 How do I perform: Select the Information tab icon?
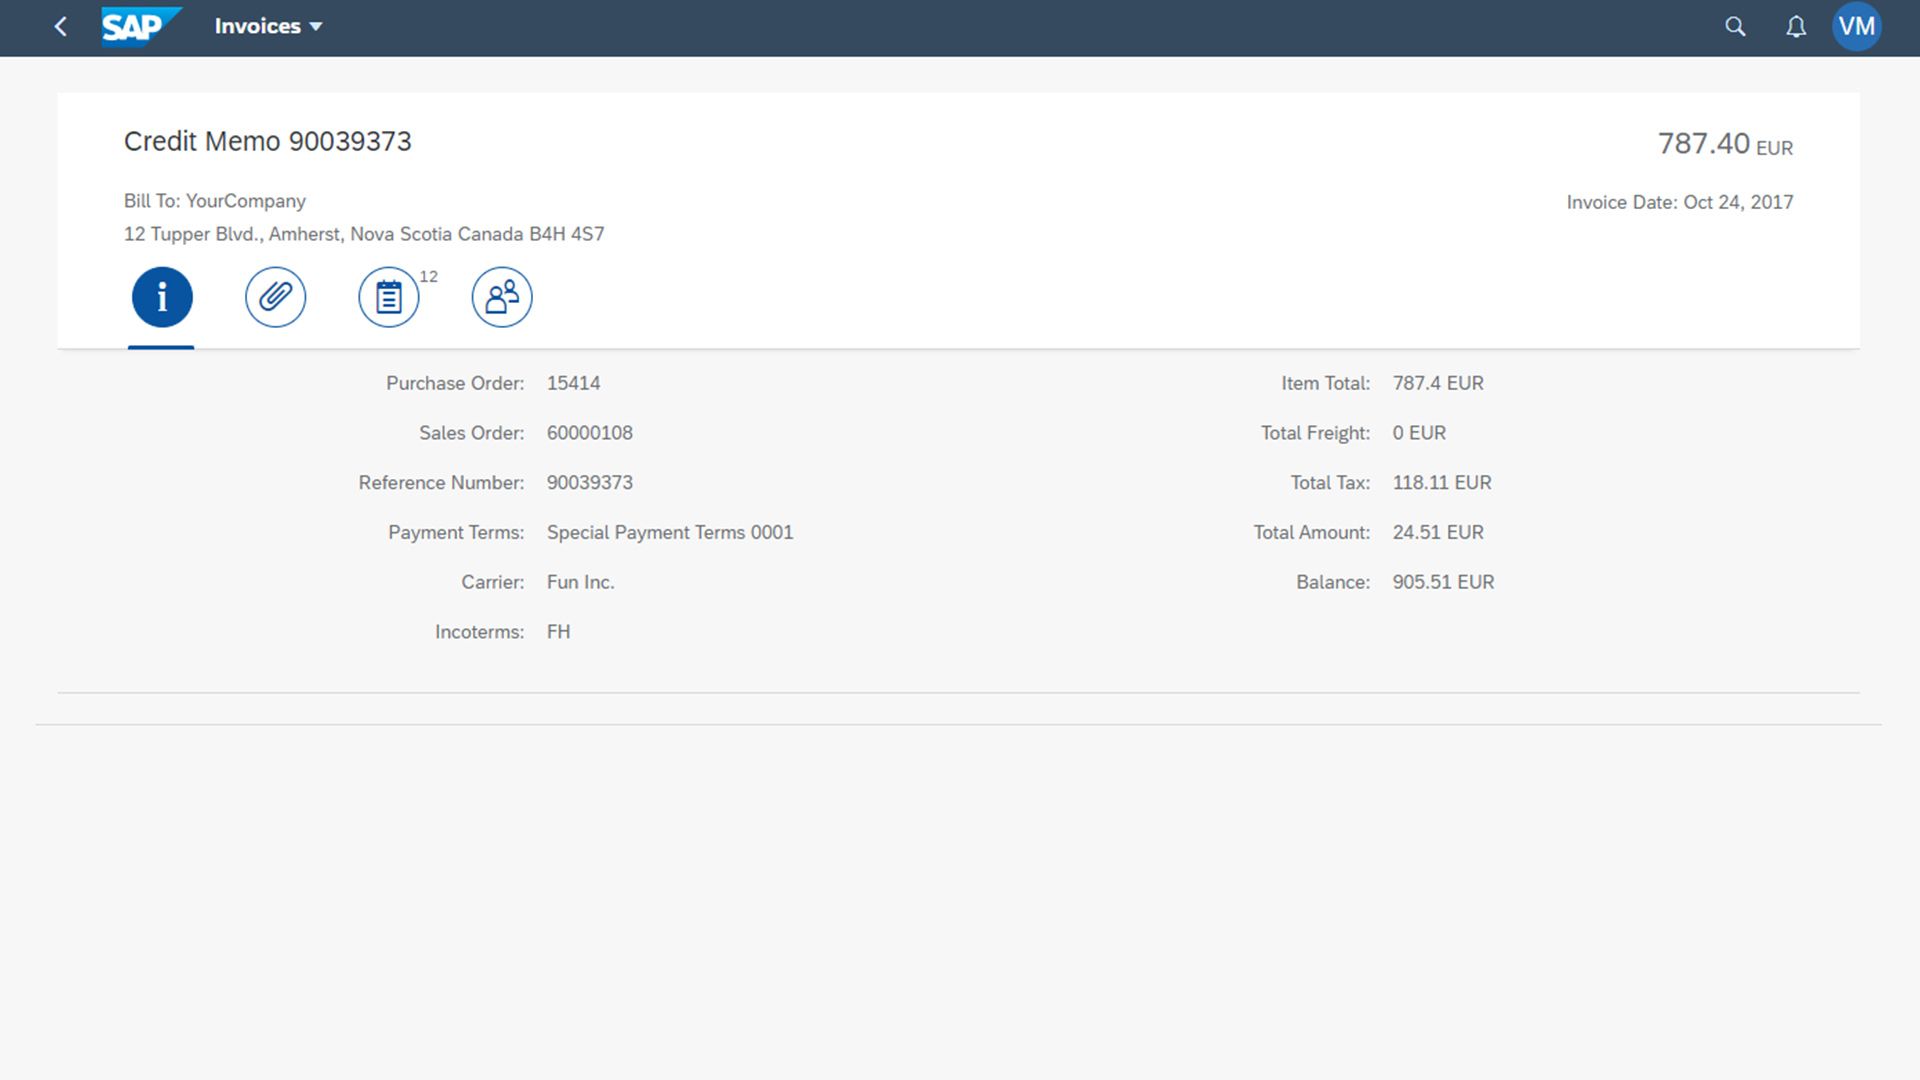[x=162, y=297]
